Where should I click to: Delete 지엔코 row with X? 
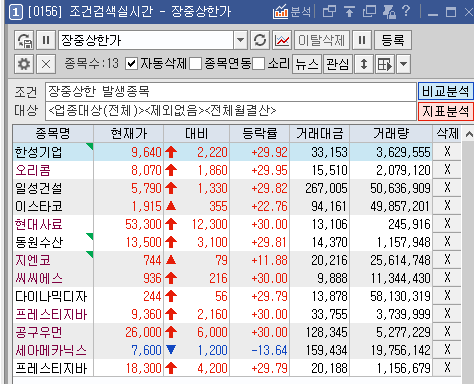point(447,260)
